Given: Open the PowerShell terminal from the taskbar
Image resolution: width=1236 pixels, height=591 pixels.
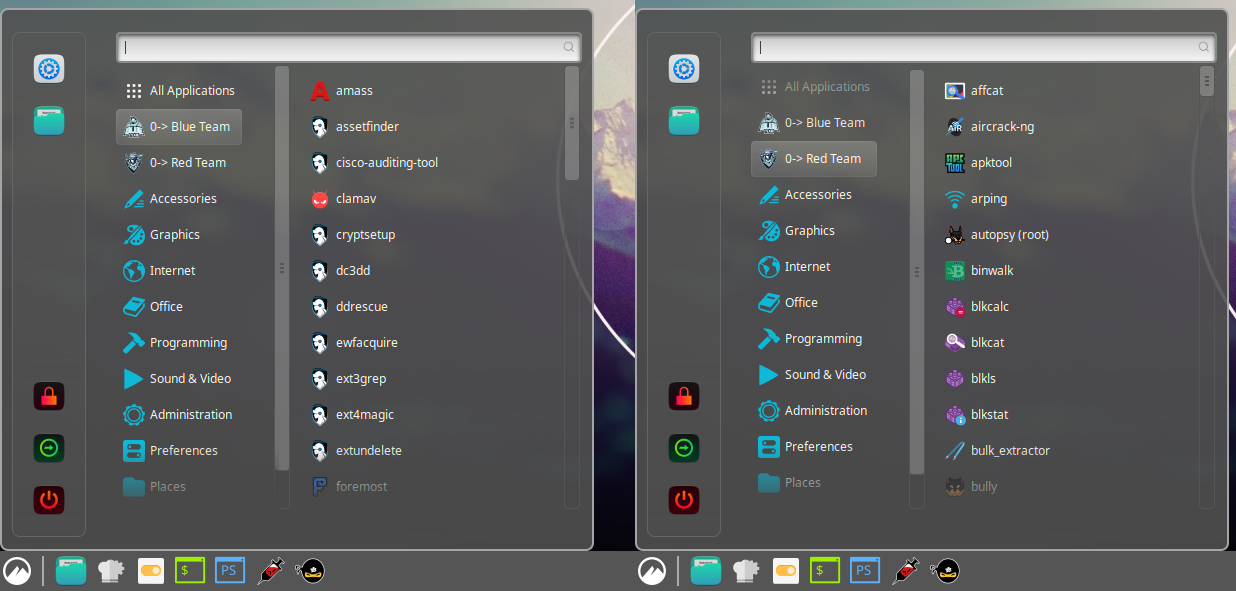Looking at the screenshot, I should [229, 570].
